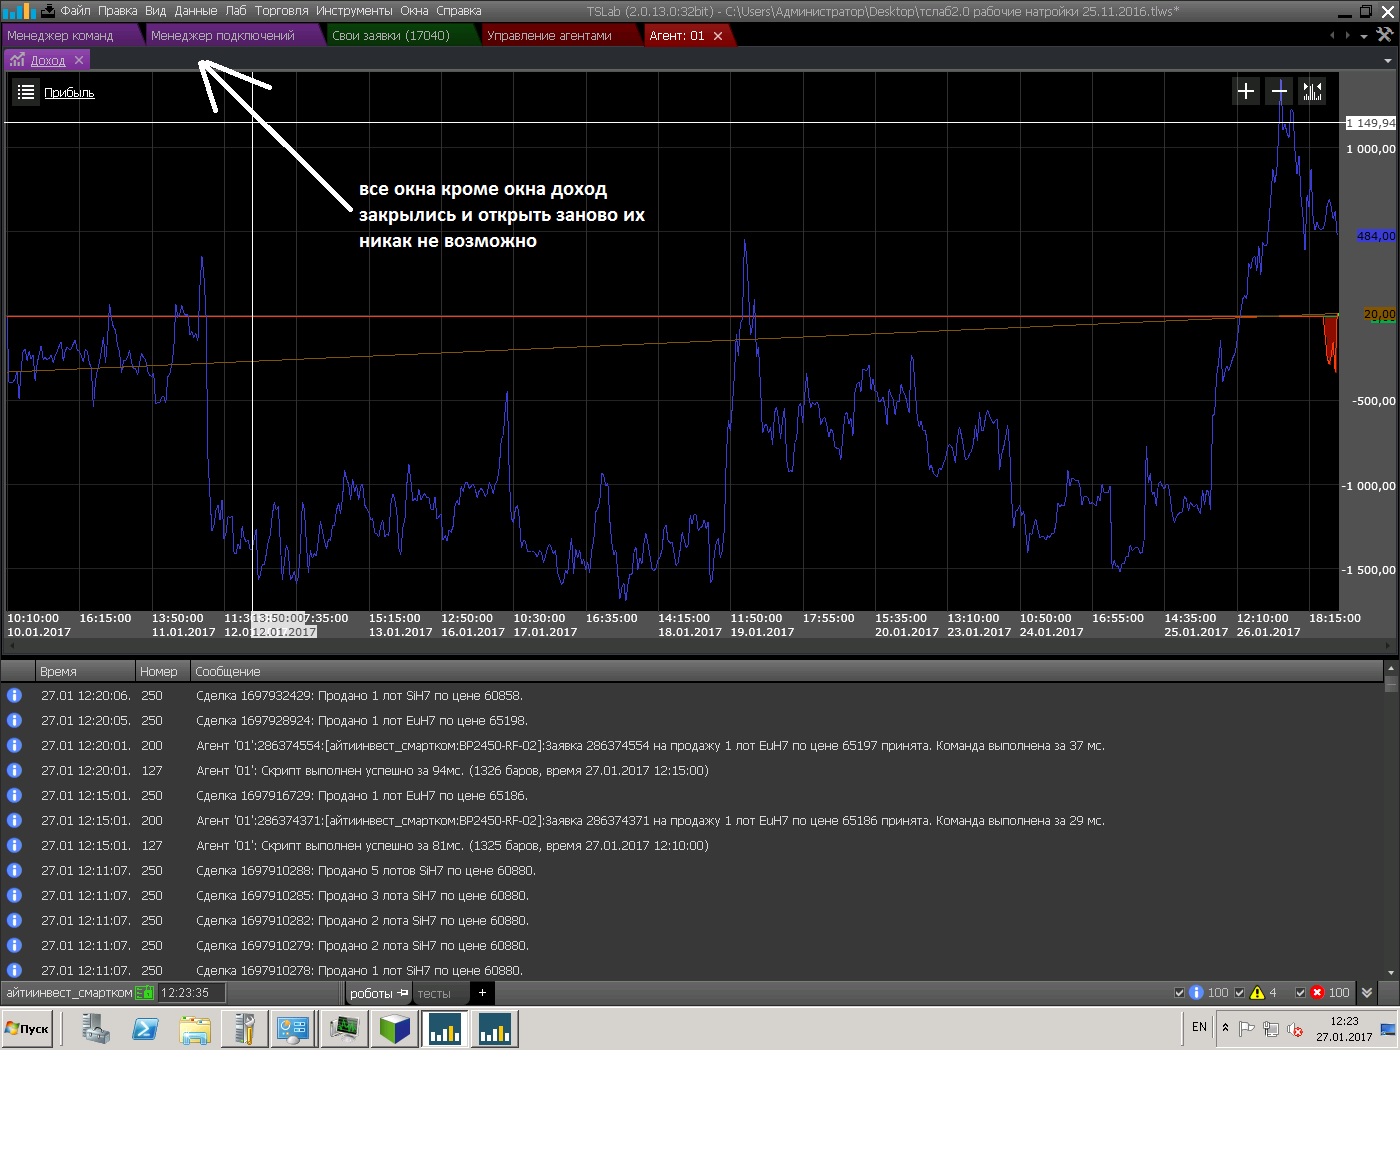Screen dimensions: 1400x1166
Task: Open the Доход panel dropdown arrow
Action: click(x=1387, y=61)
